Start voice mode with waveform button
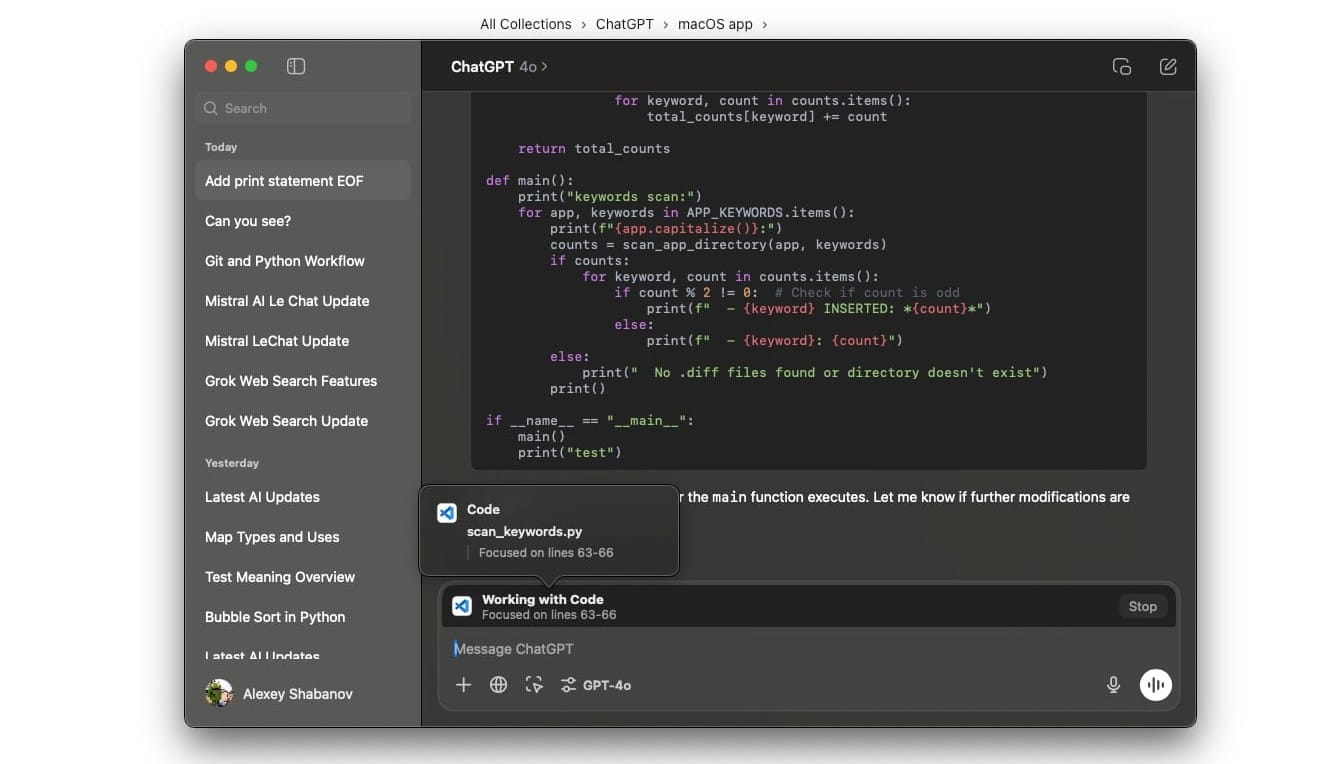The height and width of the screenshot is (764, 1341). [1156, 685]
